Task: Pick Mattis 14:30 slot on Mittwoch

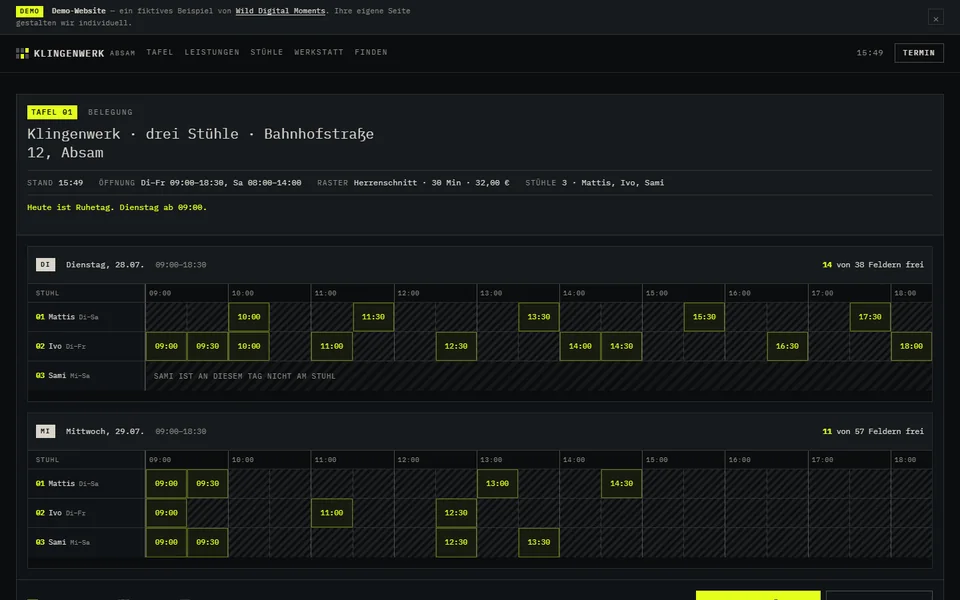Action: [x=621, y=484]
